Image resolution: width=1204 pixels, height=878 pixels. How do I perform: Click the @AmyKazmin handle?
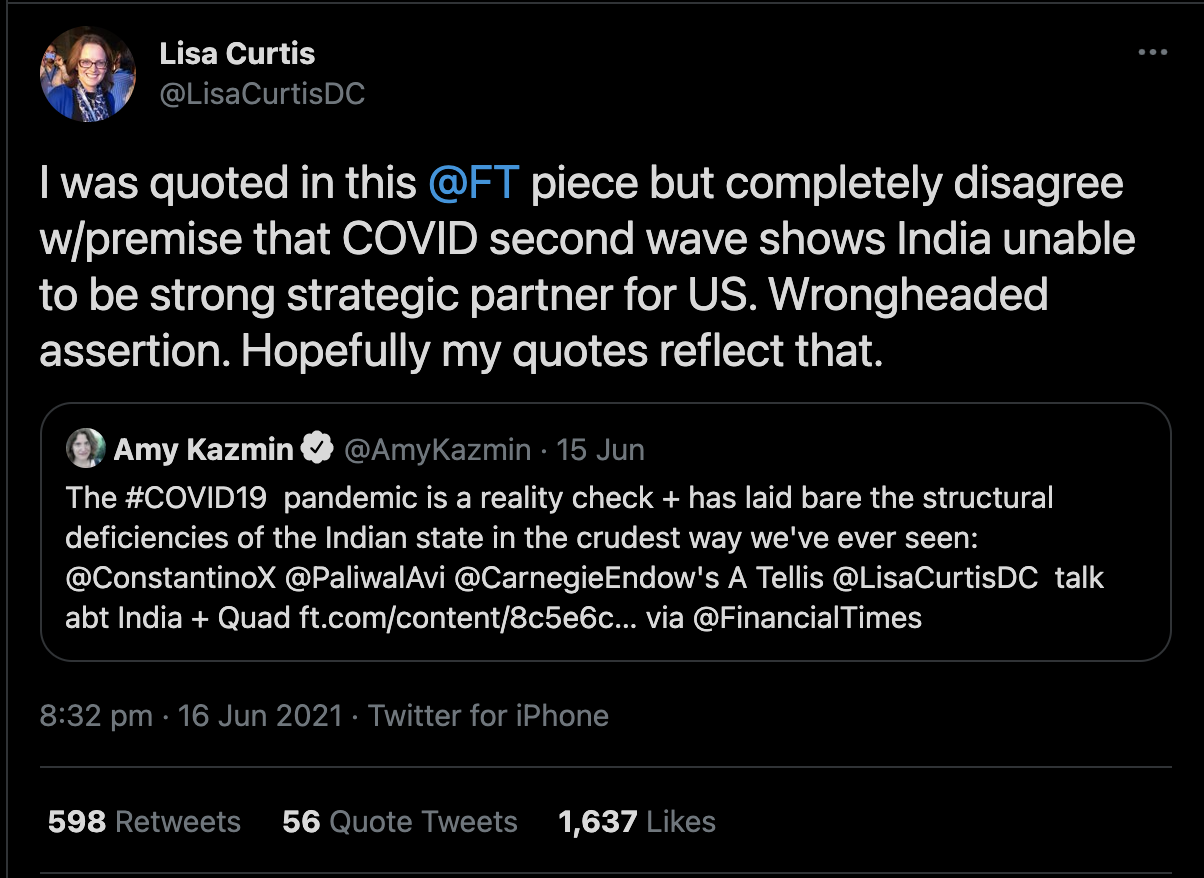437,450
